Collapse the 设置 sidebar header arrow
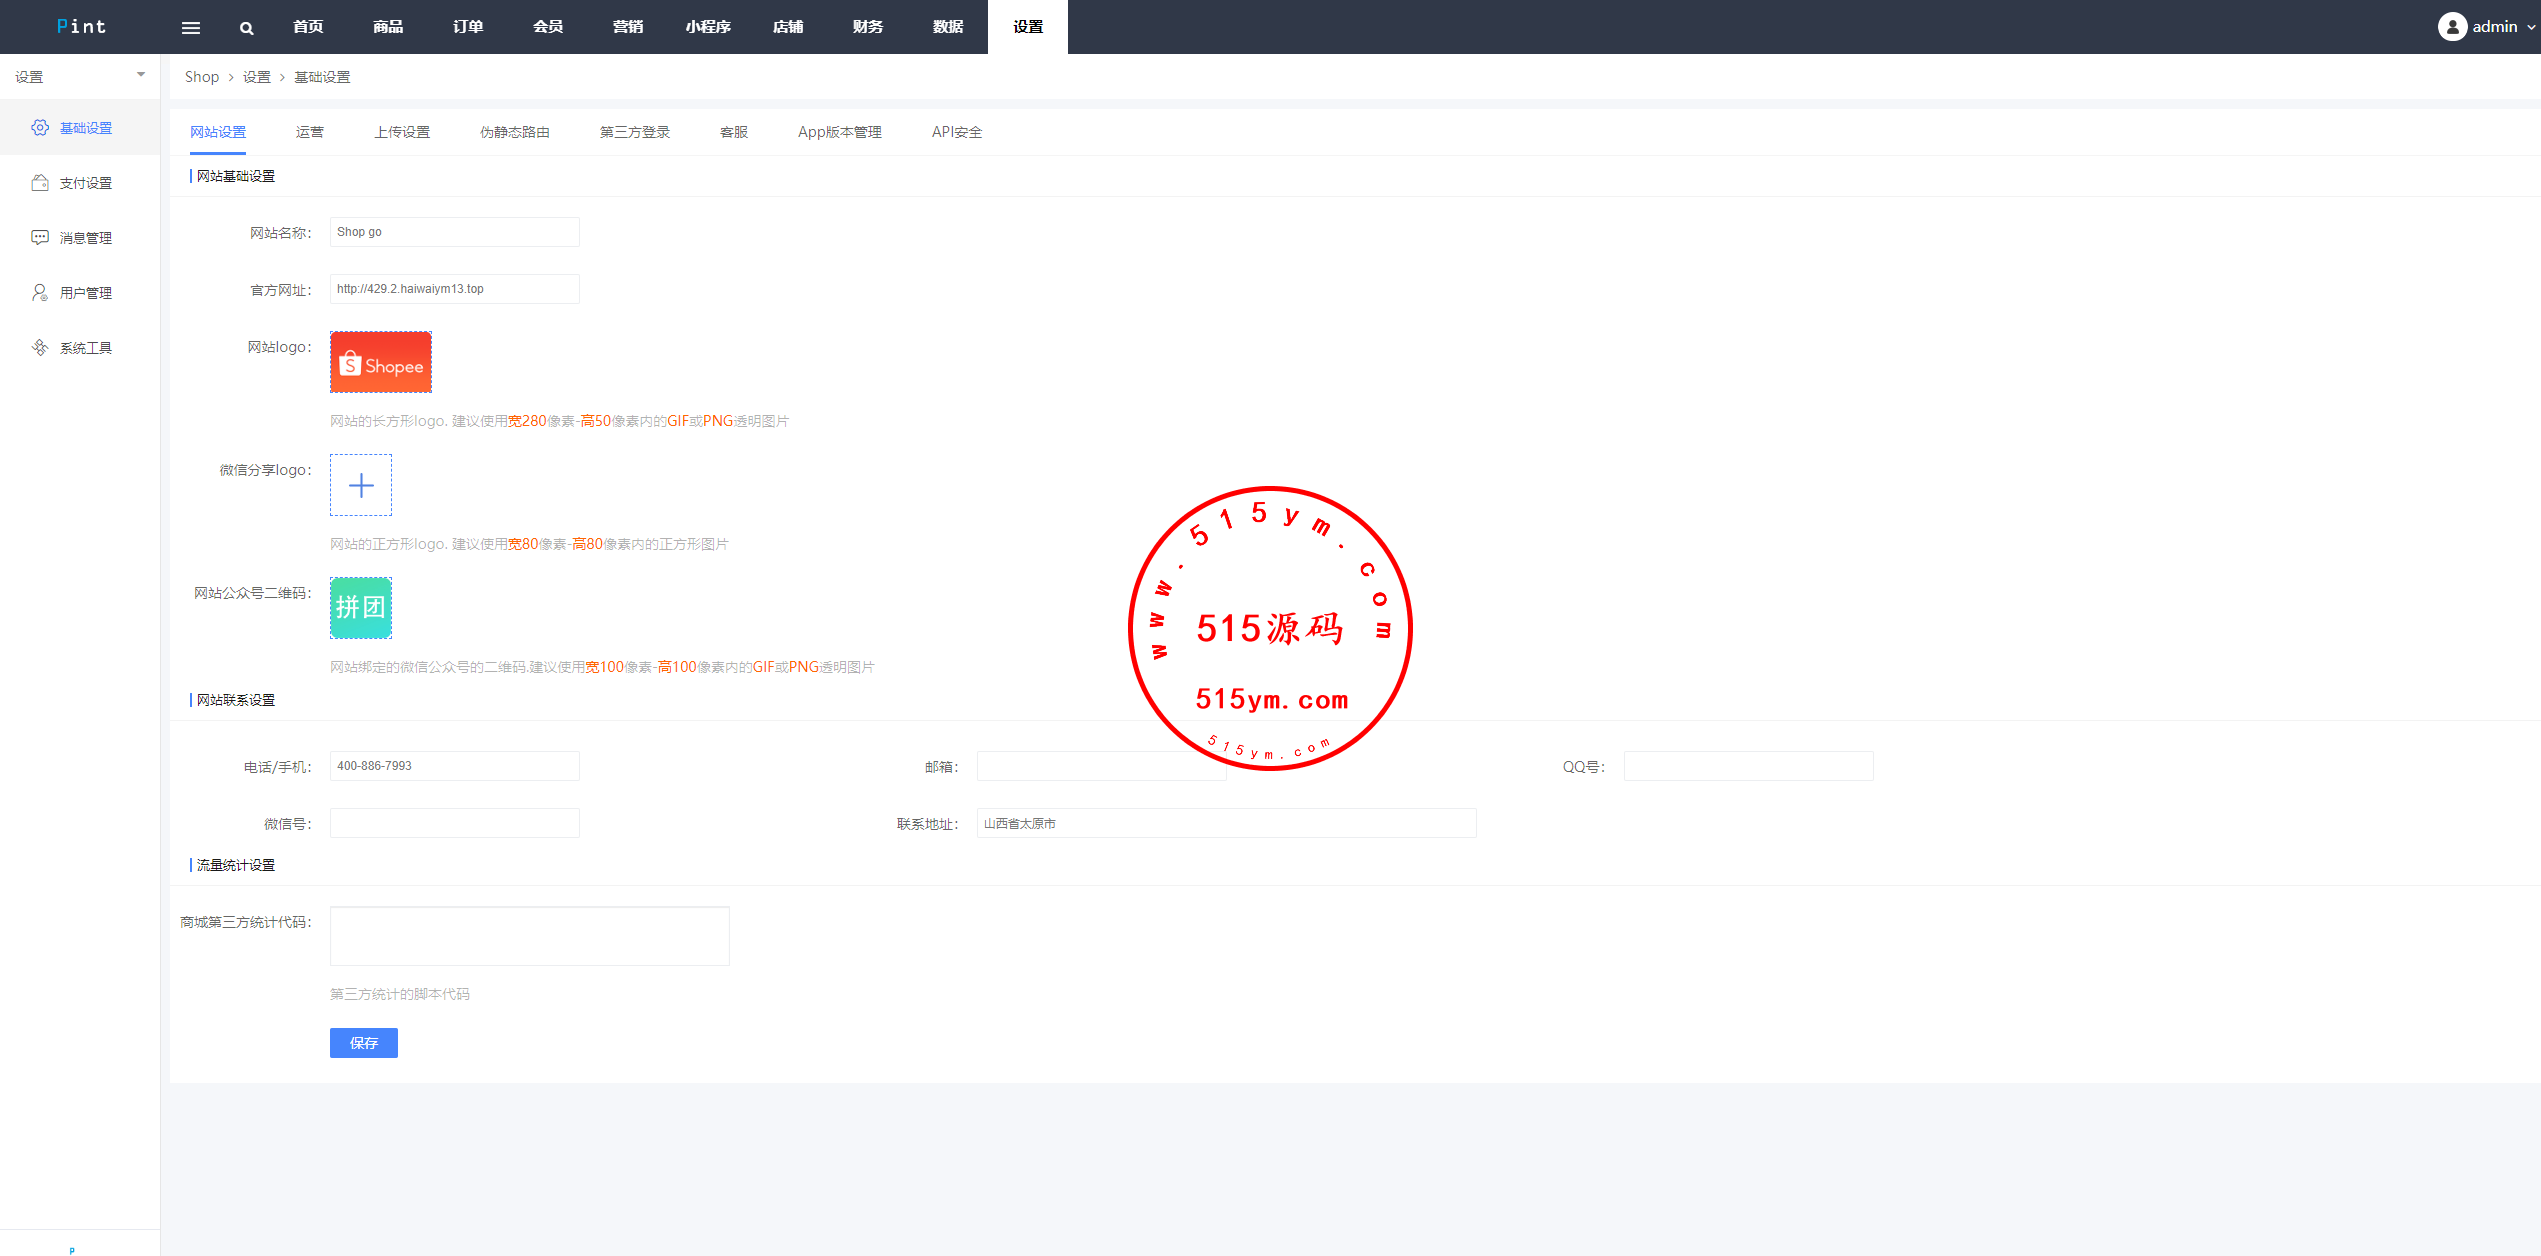Viewport: 2541px width, 1256px height. click(x=141, y=75)
